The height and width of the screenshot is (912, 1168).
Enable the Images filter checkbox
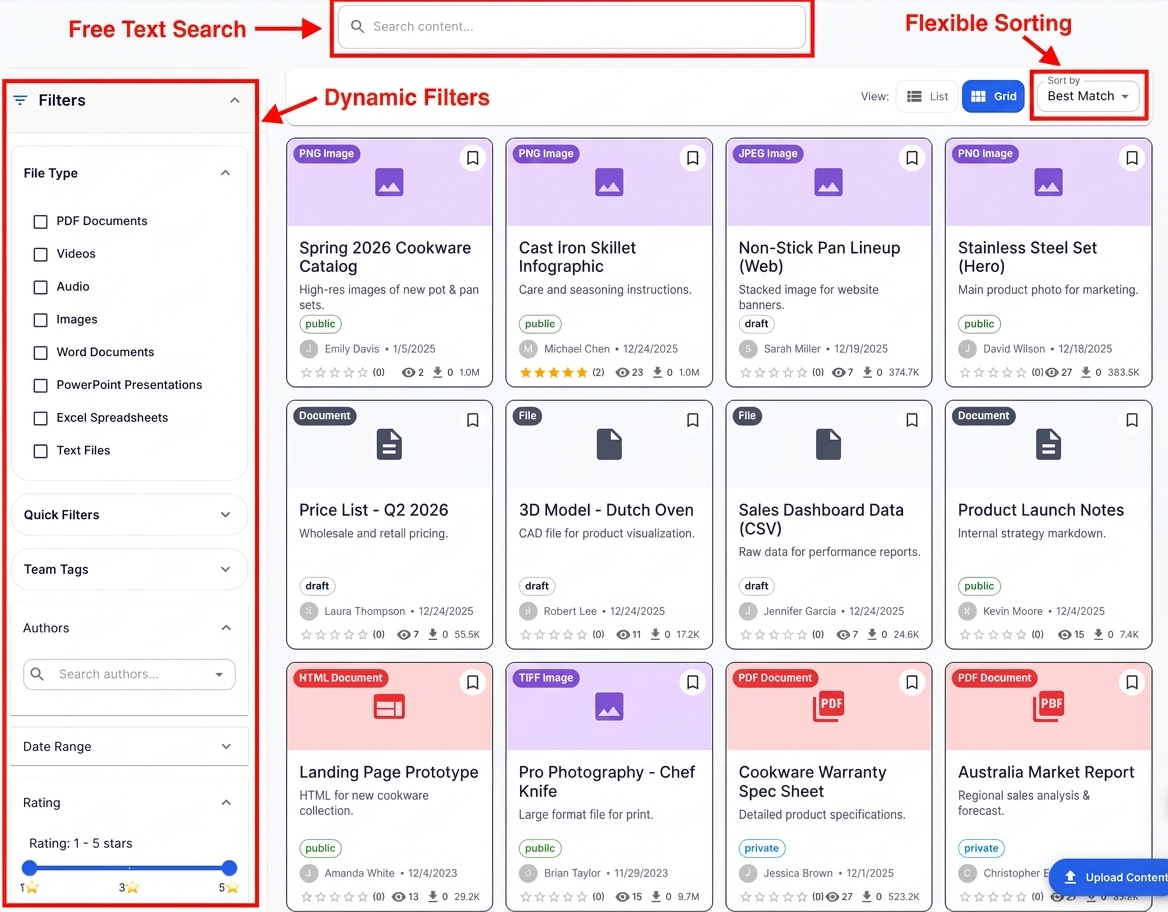(x=40, y=319)
